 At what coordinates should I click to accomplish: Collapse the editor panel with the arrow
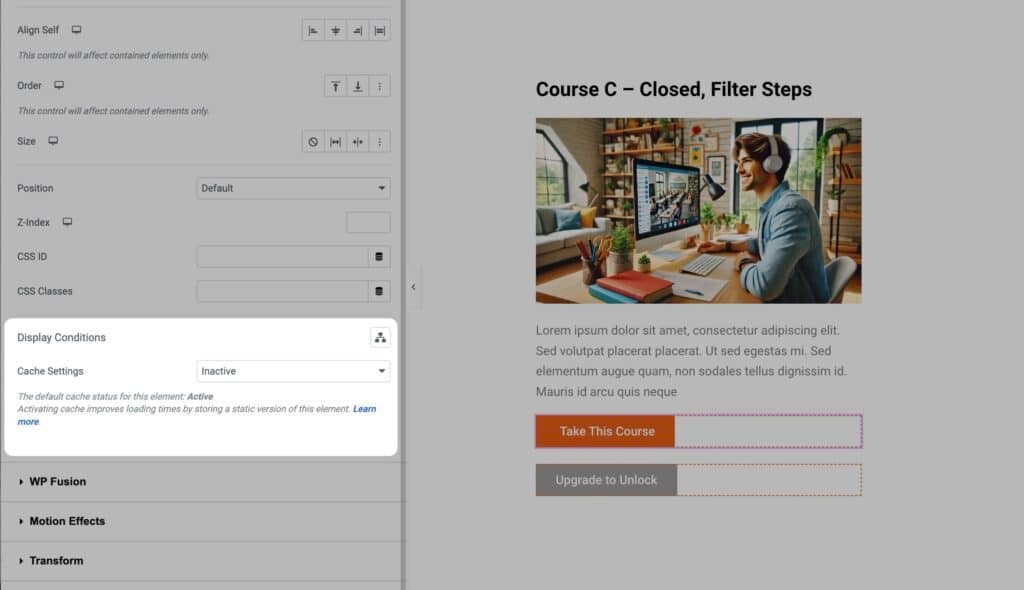click(413, 287)
